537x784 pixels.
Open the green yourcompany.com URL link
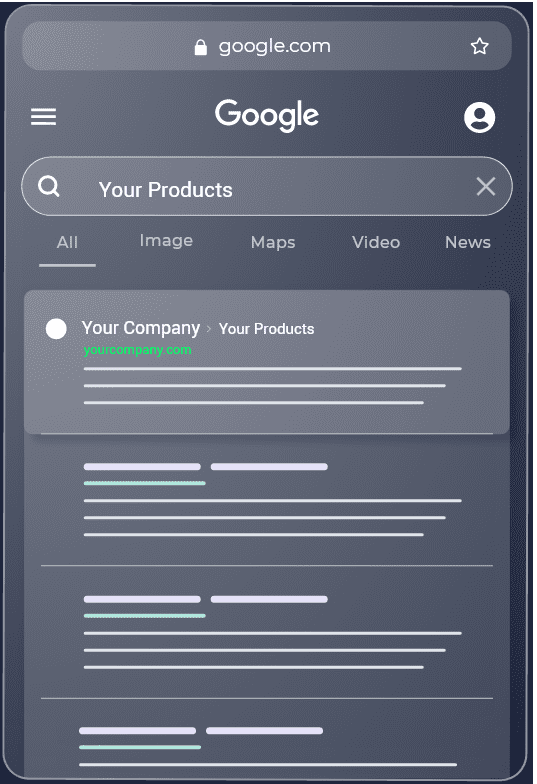138,350
